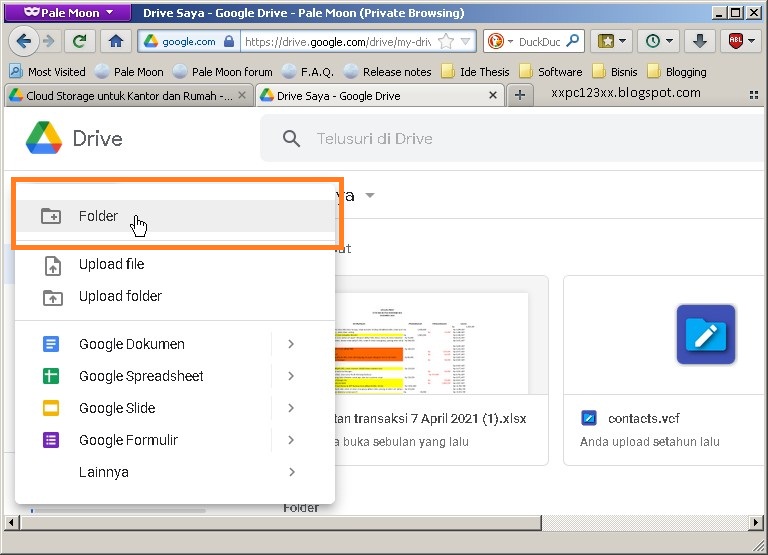Screen dimensions: 768x555
Task: Close the Drive Saya tab
Action: [493, 96]
